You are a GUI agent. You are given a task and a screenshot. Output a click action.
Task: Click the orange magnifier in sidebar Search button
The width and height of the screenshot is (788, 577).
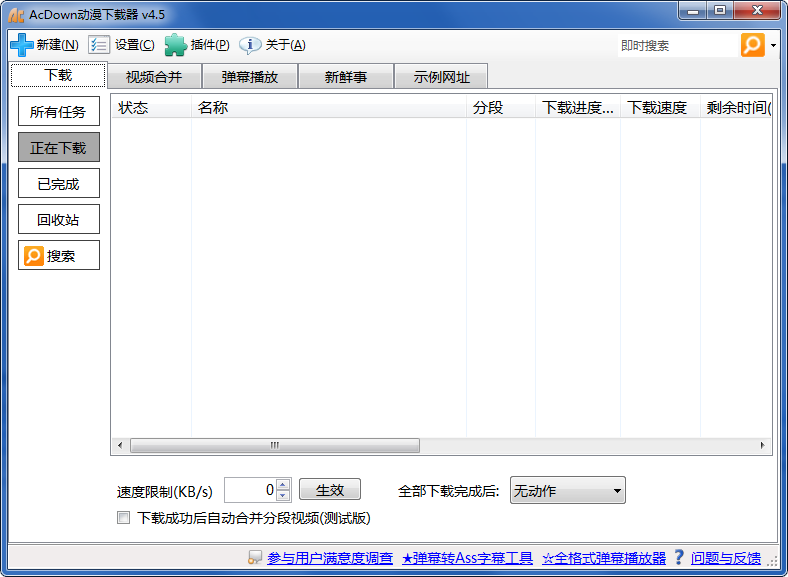click(x=34, y=256)
